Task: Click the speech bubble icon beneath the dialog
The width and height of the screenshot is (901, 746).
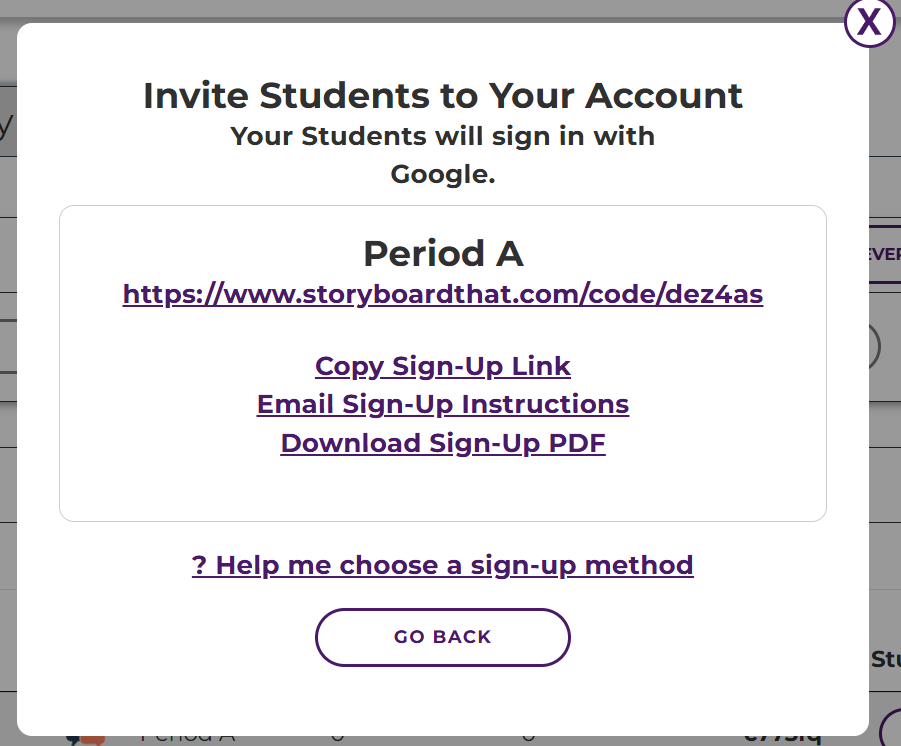Action: pos(86,741)
